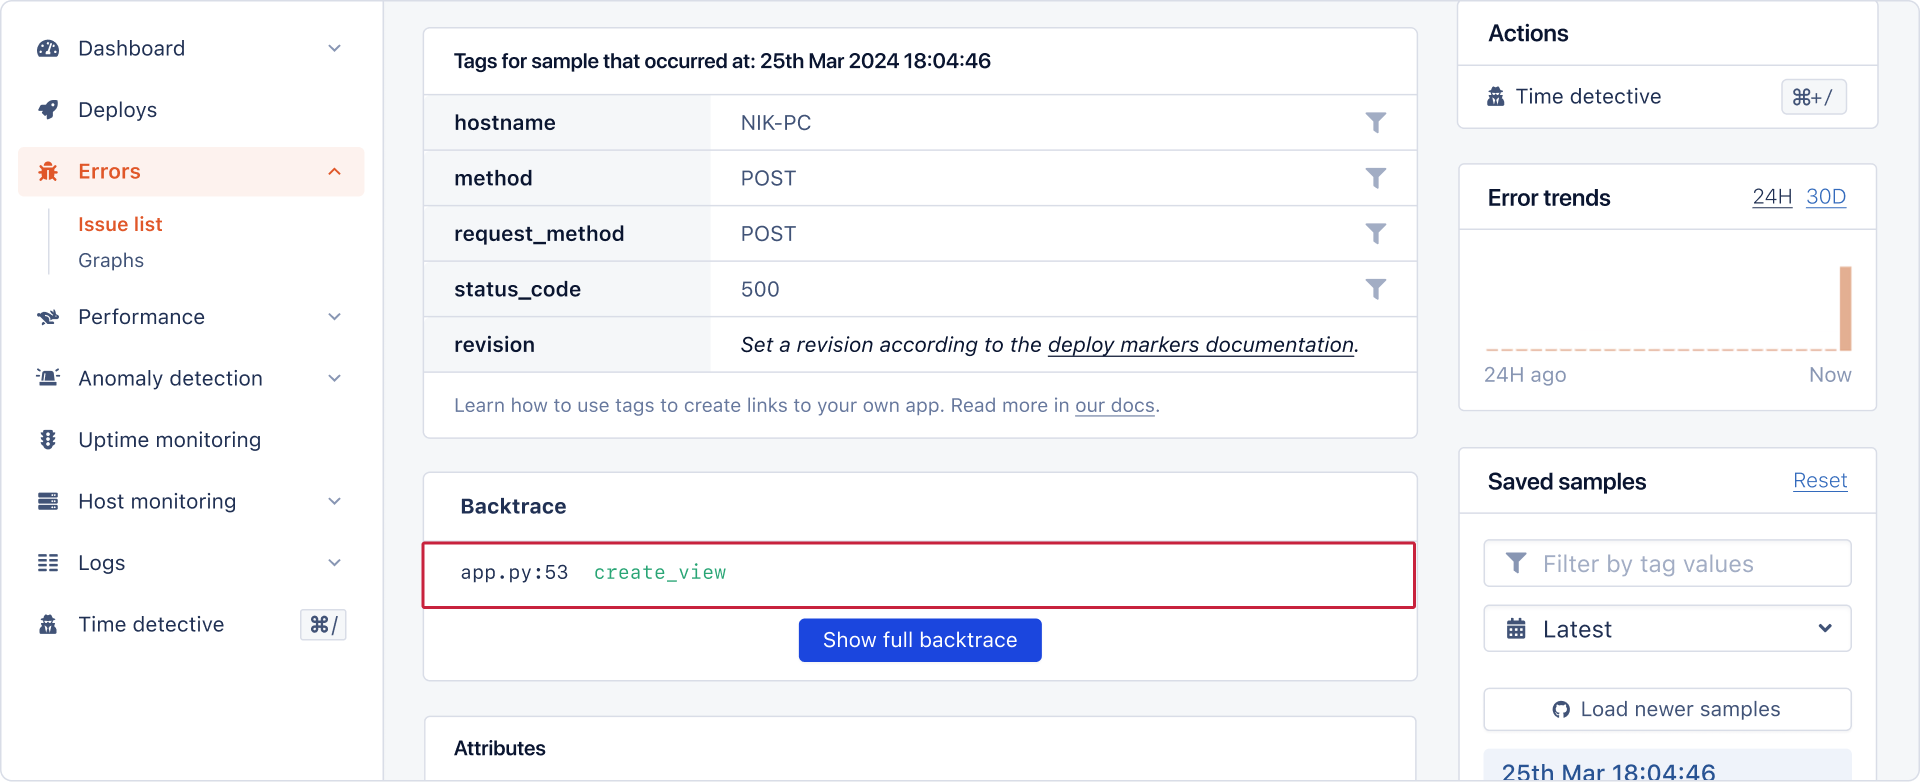
Task: Click the reload icon on Load newer samples
Action: 1561,710
